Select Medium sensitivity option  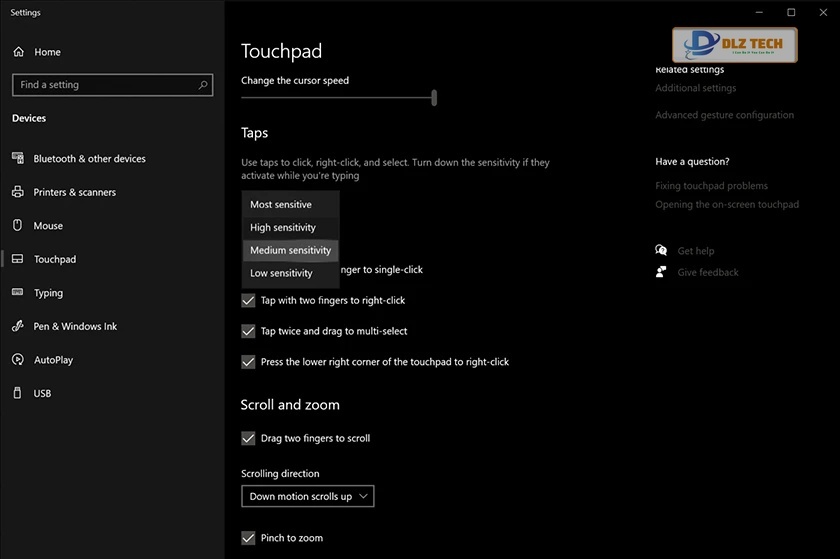(290, 250)
